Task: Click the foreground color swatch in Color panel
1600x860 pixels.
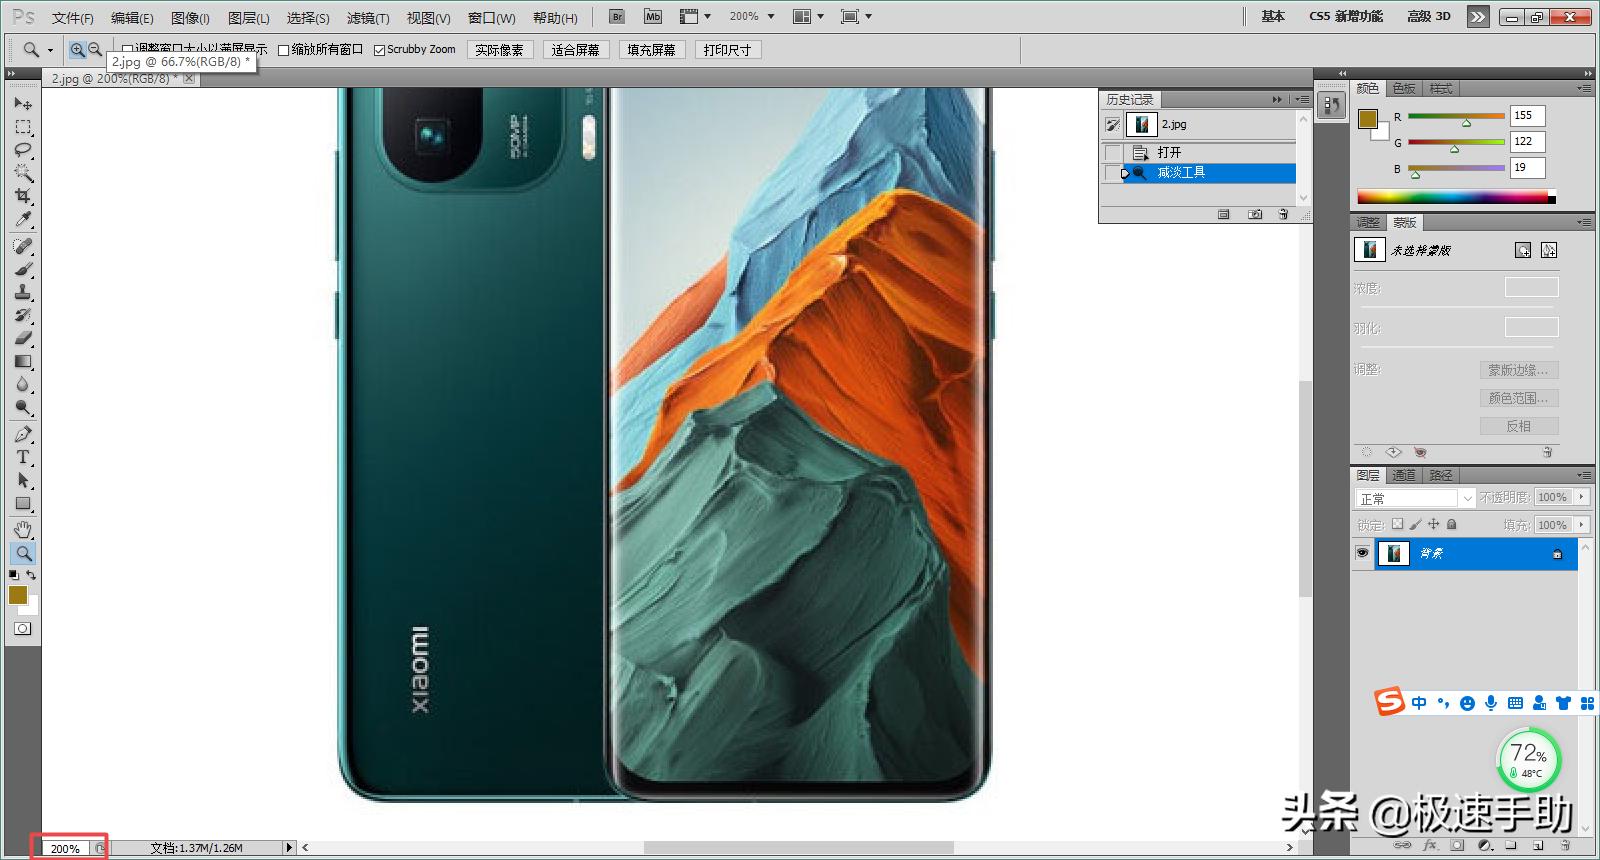Action: (x=1367, y=119)
